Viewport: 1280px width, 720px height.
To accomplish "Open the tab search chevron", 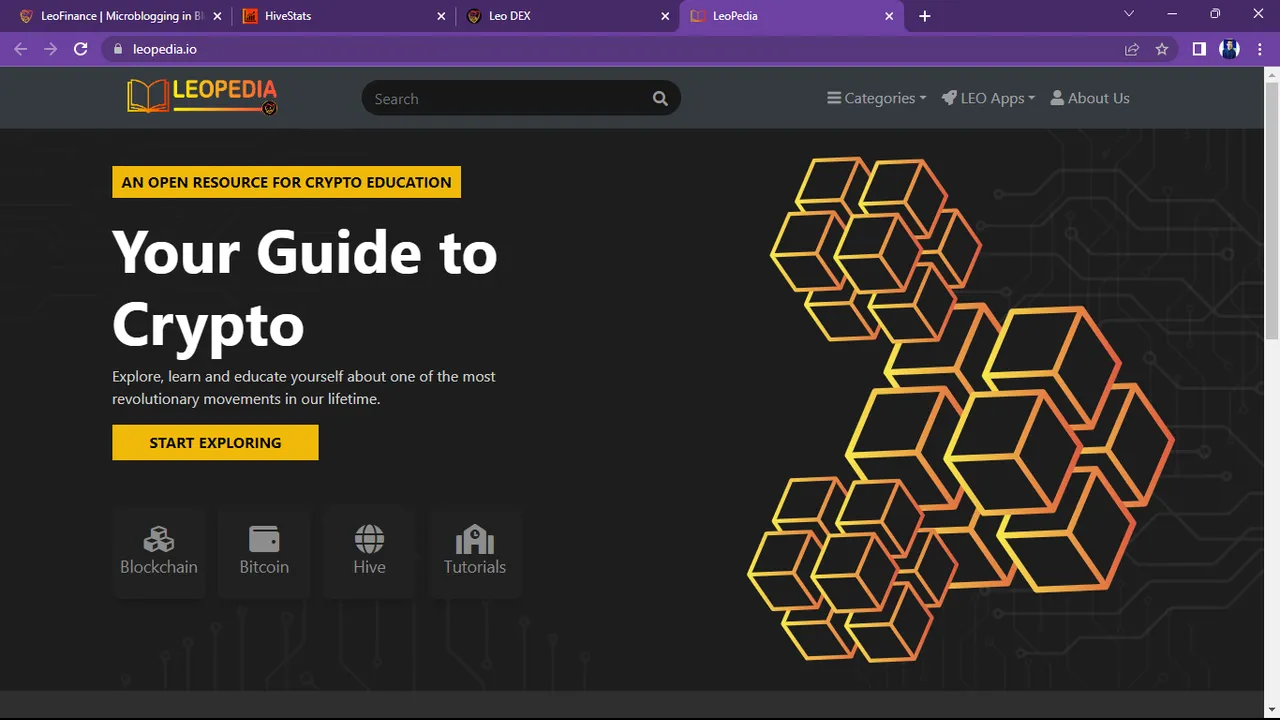I will tap(1129, 14).
